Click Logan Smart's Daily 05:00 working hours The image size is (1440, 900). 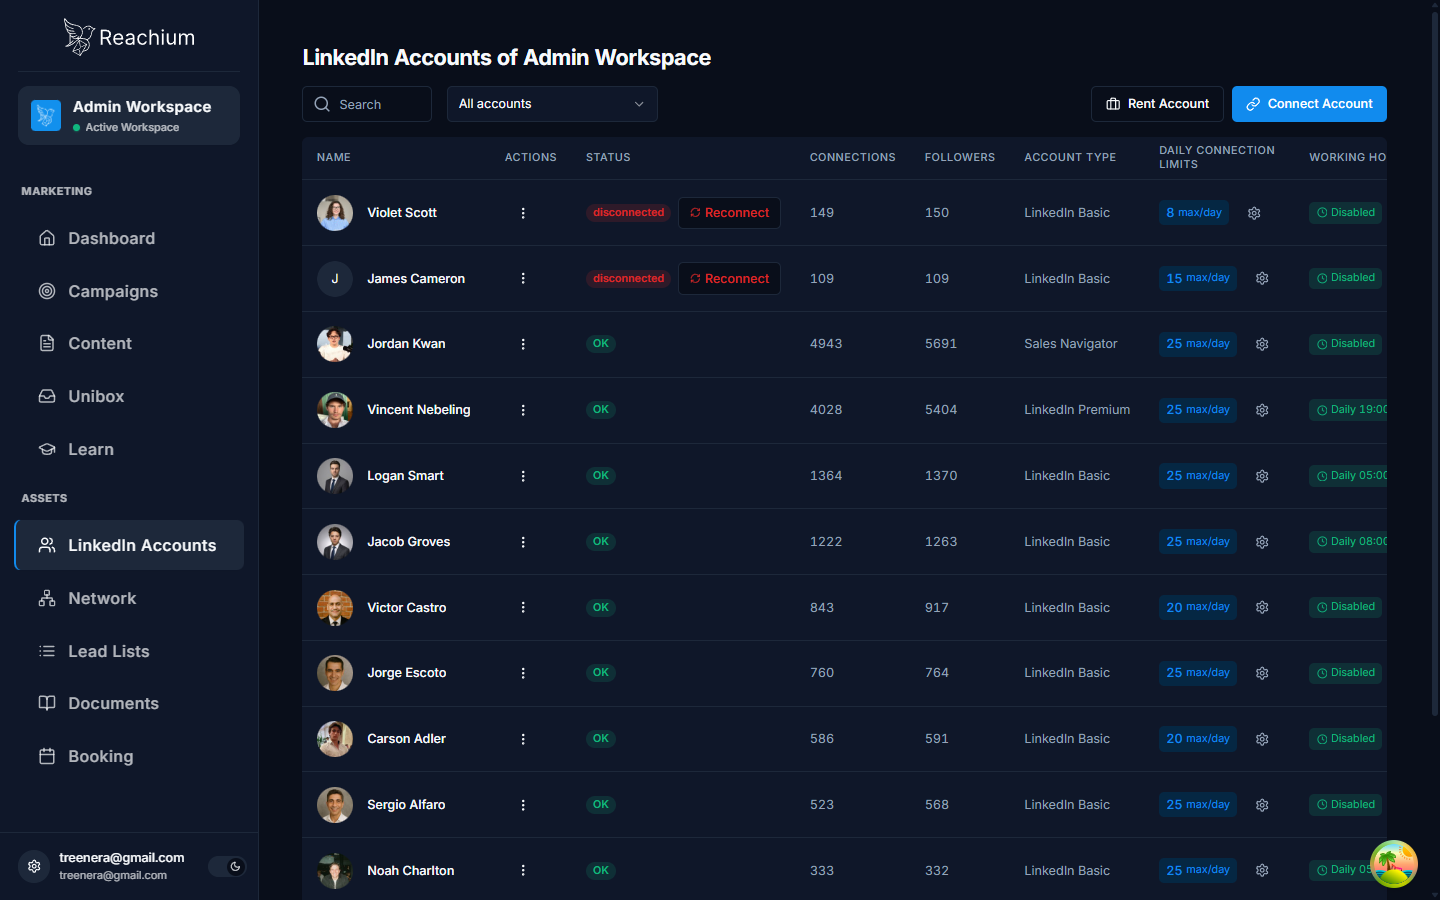1348,476
